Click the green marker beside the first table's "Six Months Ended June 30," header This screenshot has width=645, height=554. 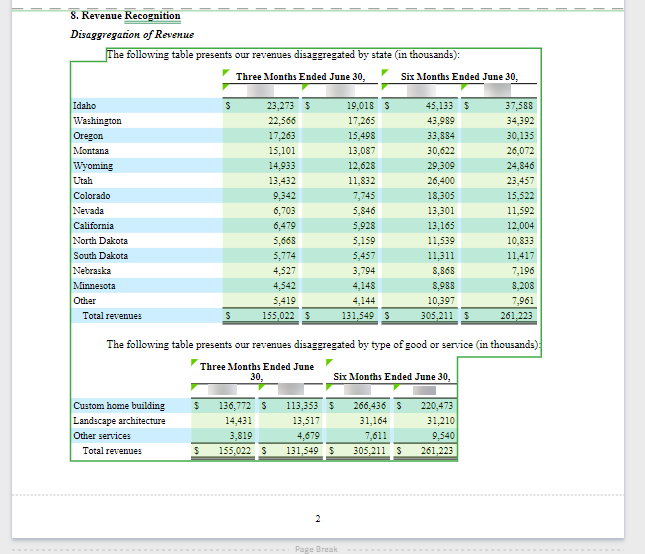385,72
